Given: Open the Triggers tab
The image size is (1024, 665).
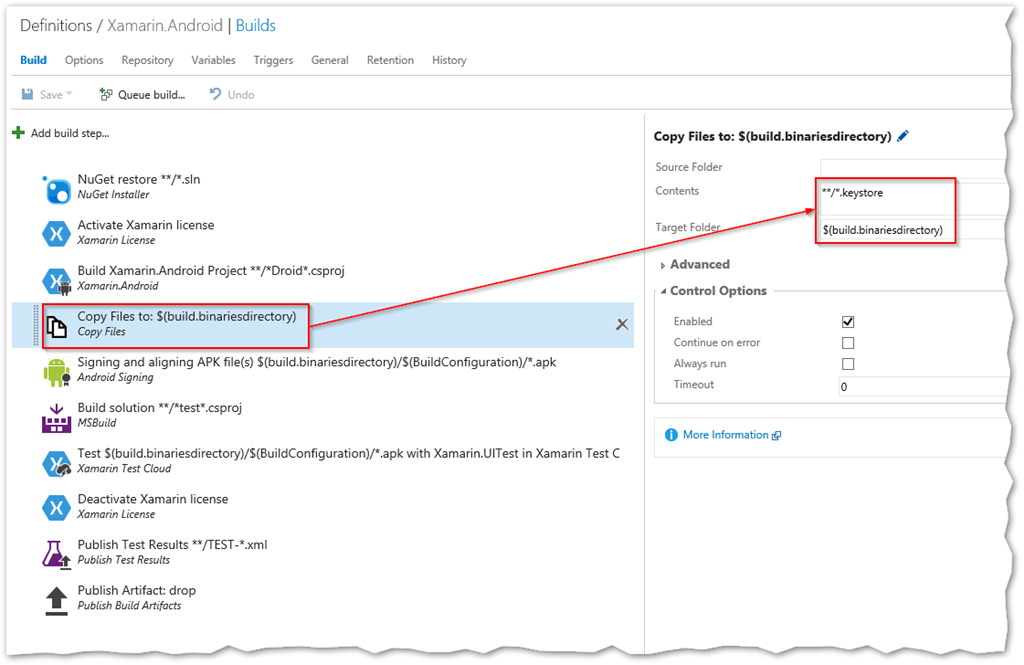Looking at the screenshot, I should coord(273,60).
